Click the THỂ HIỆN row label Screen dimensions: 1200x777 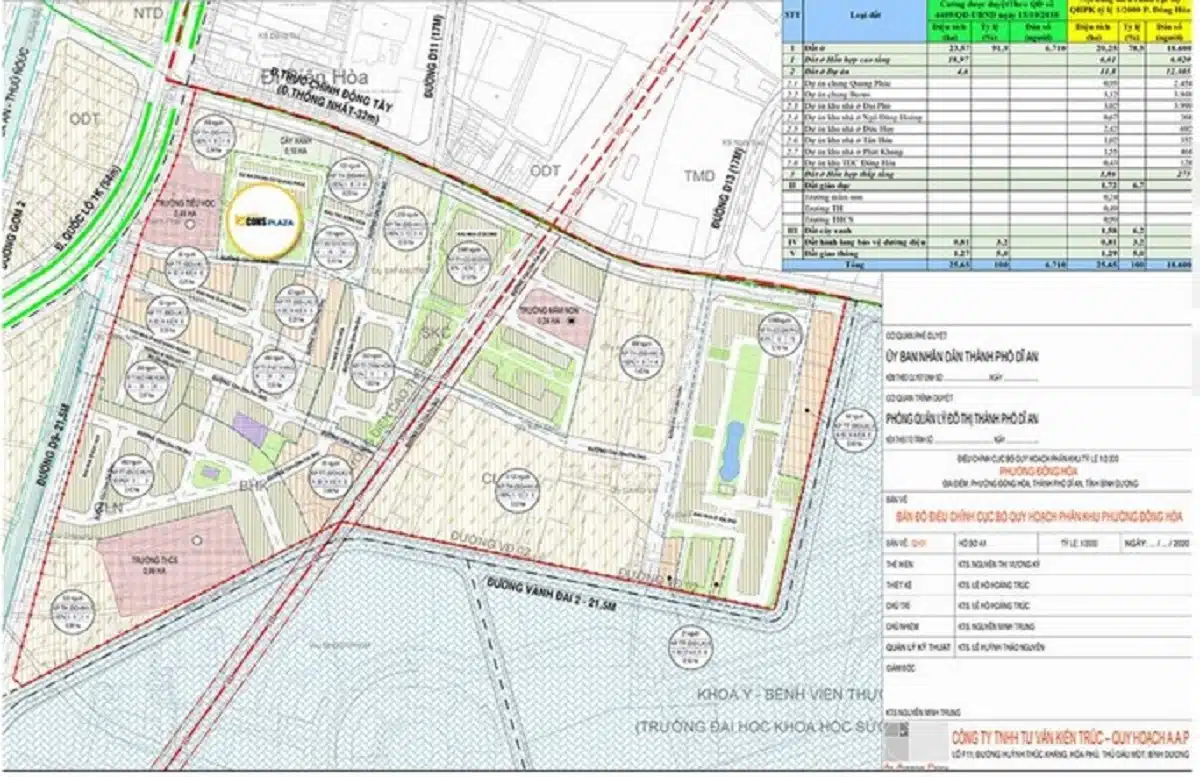tap(899, 564)
